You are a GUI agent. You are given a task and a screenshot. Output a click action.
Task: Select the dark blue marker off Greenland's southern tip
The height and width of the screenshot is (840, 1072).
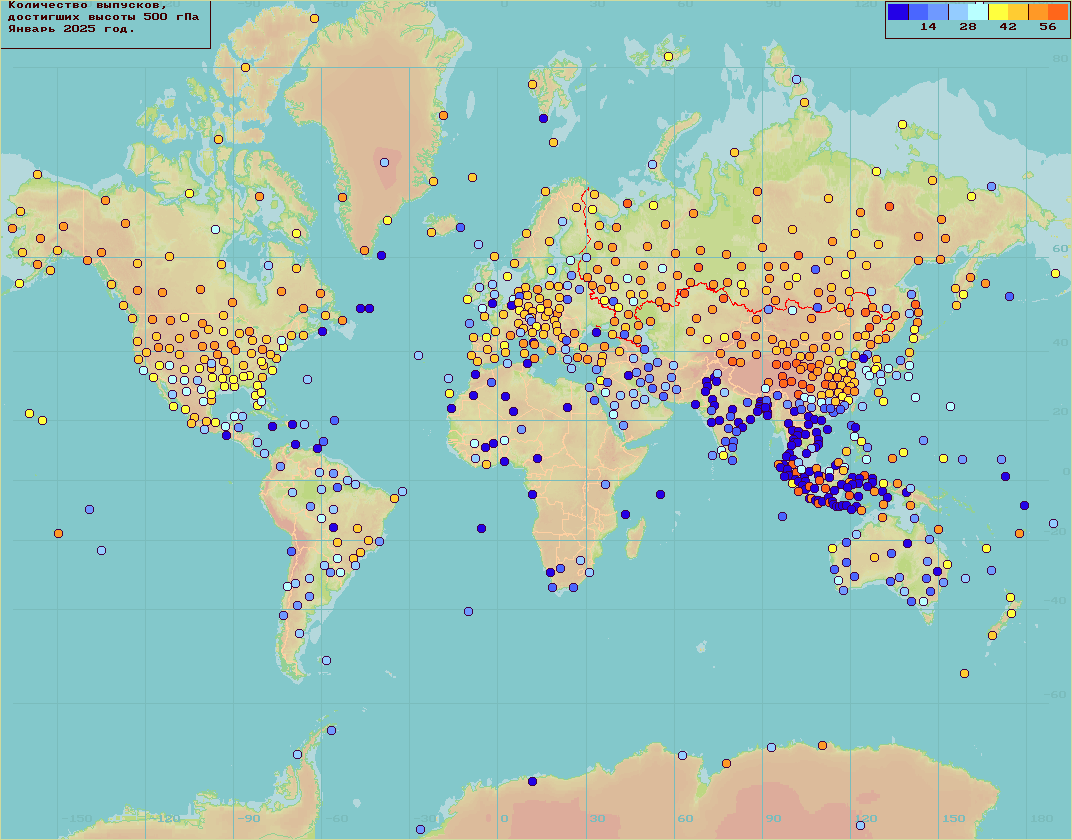[381, 255]
